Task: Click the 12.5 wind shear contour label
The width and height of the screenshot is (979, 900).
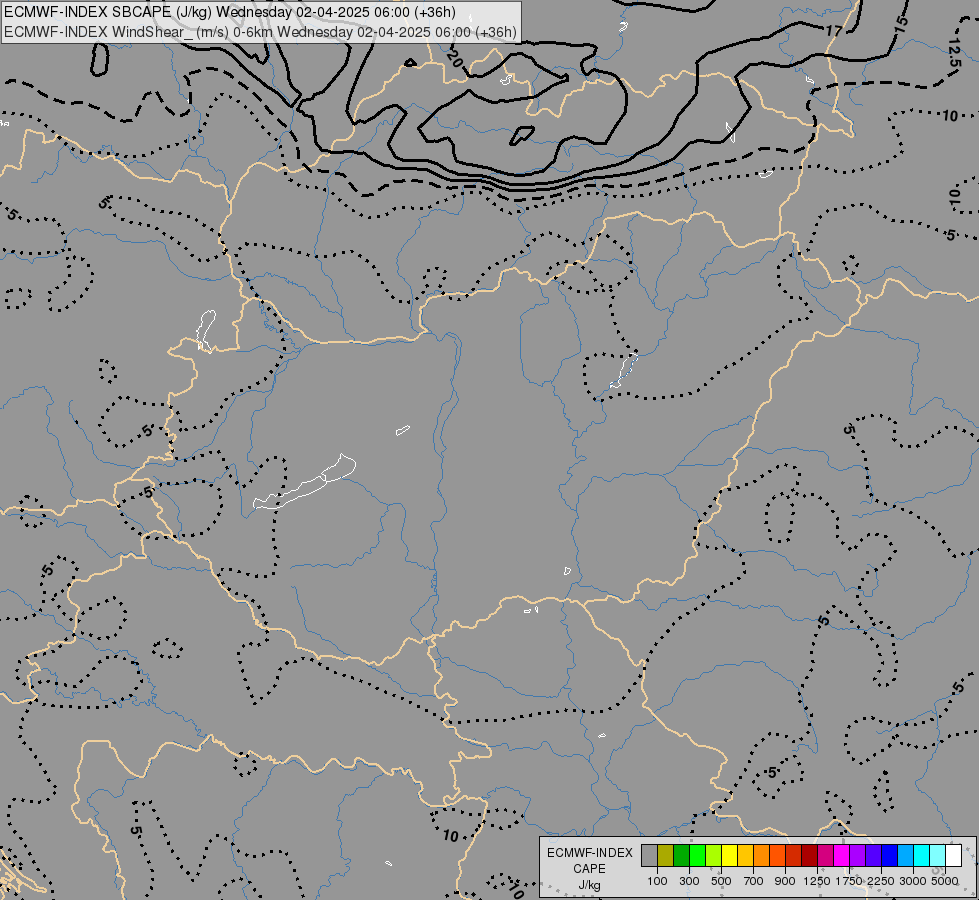Action: pos(955,52)
